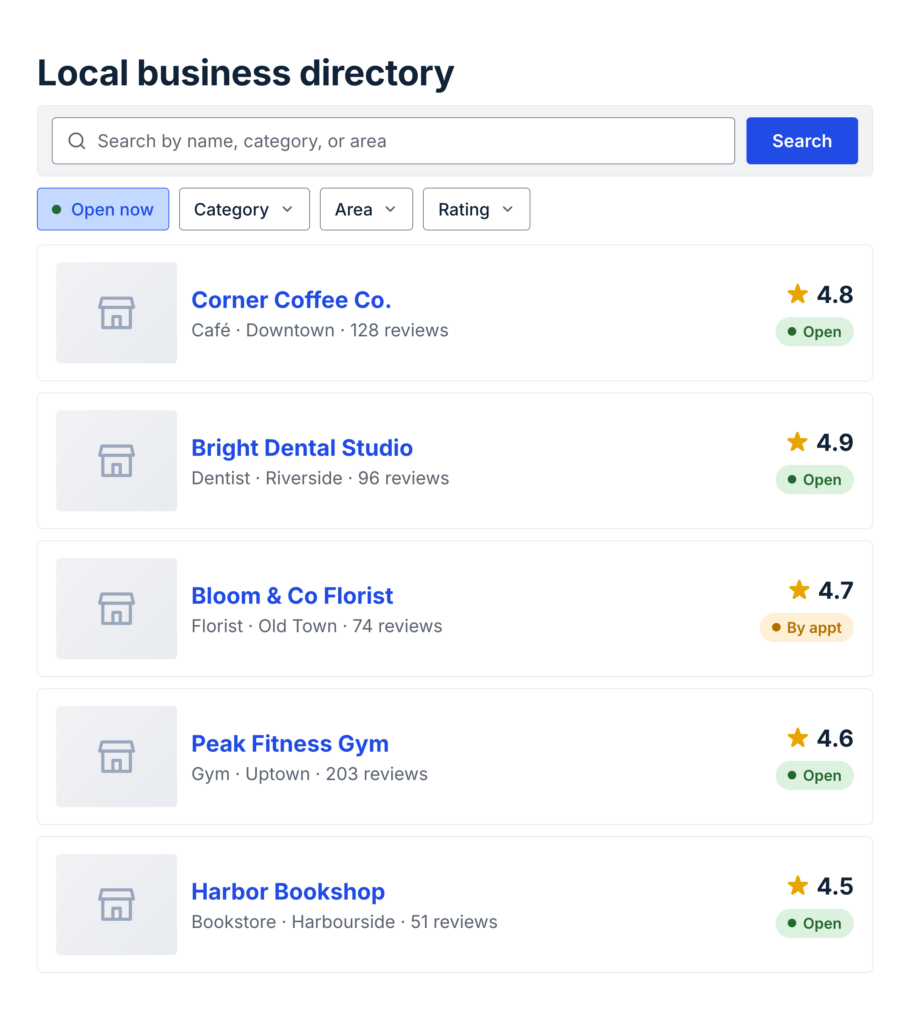Open the Rating filter dropdown
Viewport: 910px width, 1024px height.
476,209
